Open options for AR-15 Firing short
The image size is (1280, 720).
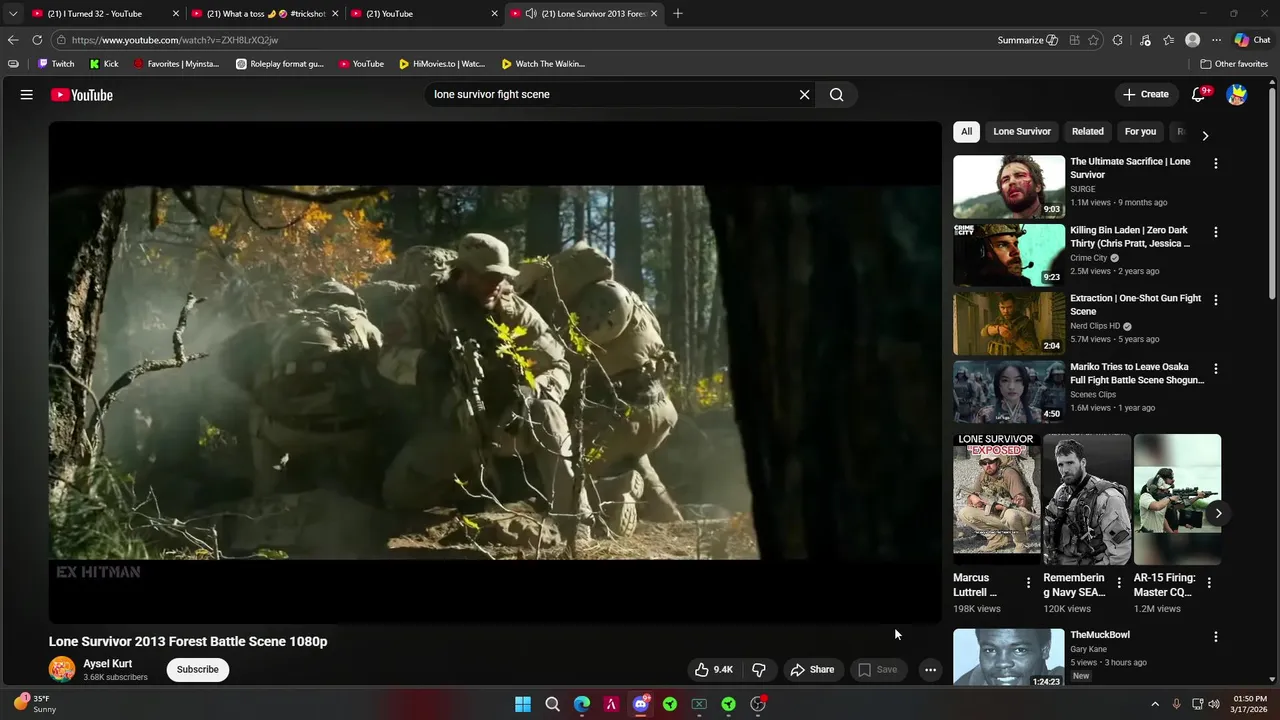(1209, 583)
